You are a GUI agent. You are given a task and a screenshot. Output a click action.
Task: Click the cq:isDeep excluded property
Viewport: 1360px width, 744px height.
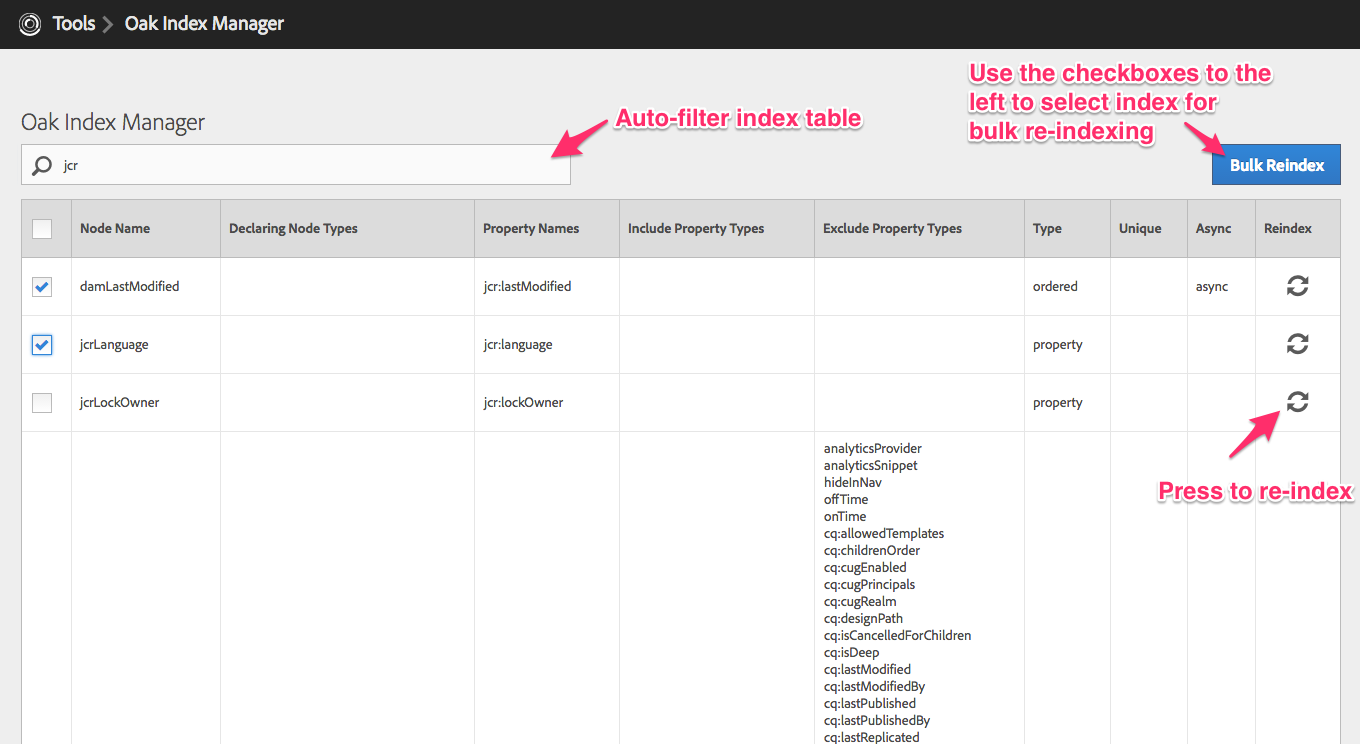click(x=852, y=652)
